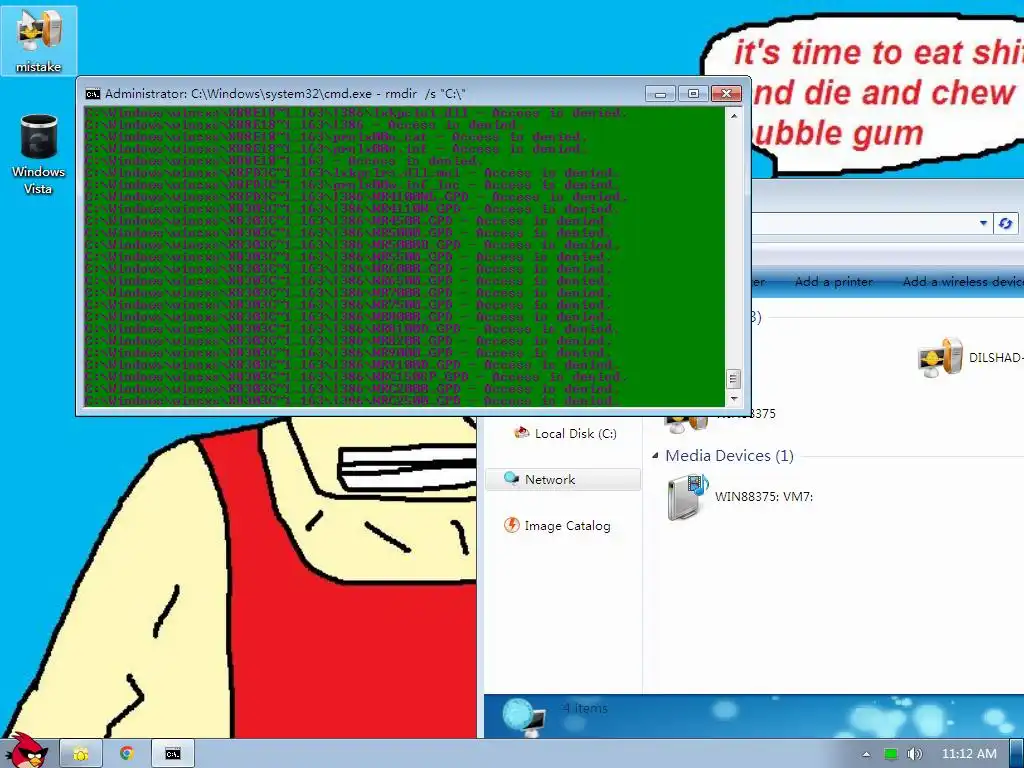
Task: Select the WIN88375: VM7: media device icon
Action: [x=688, y=497]
